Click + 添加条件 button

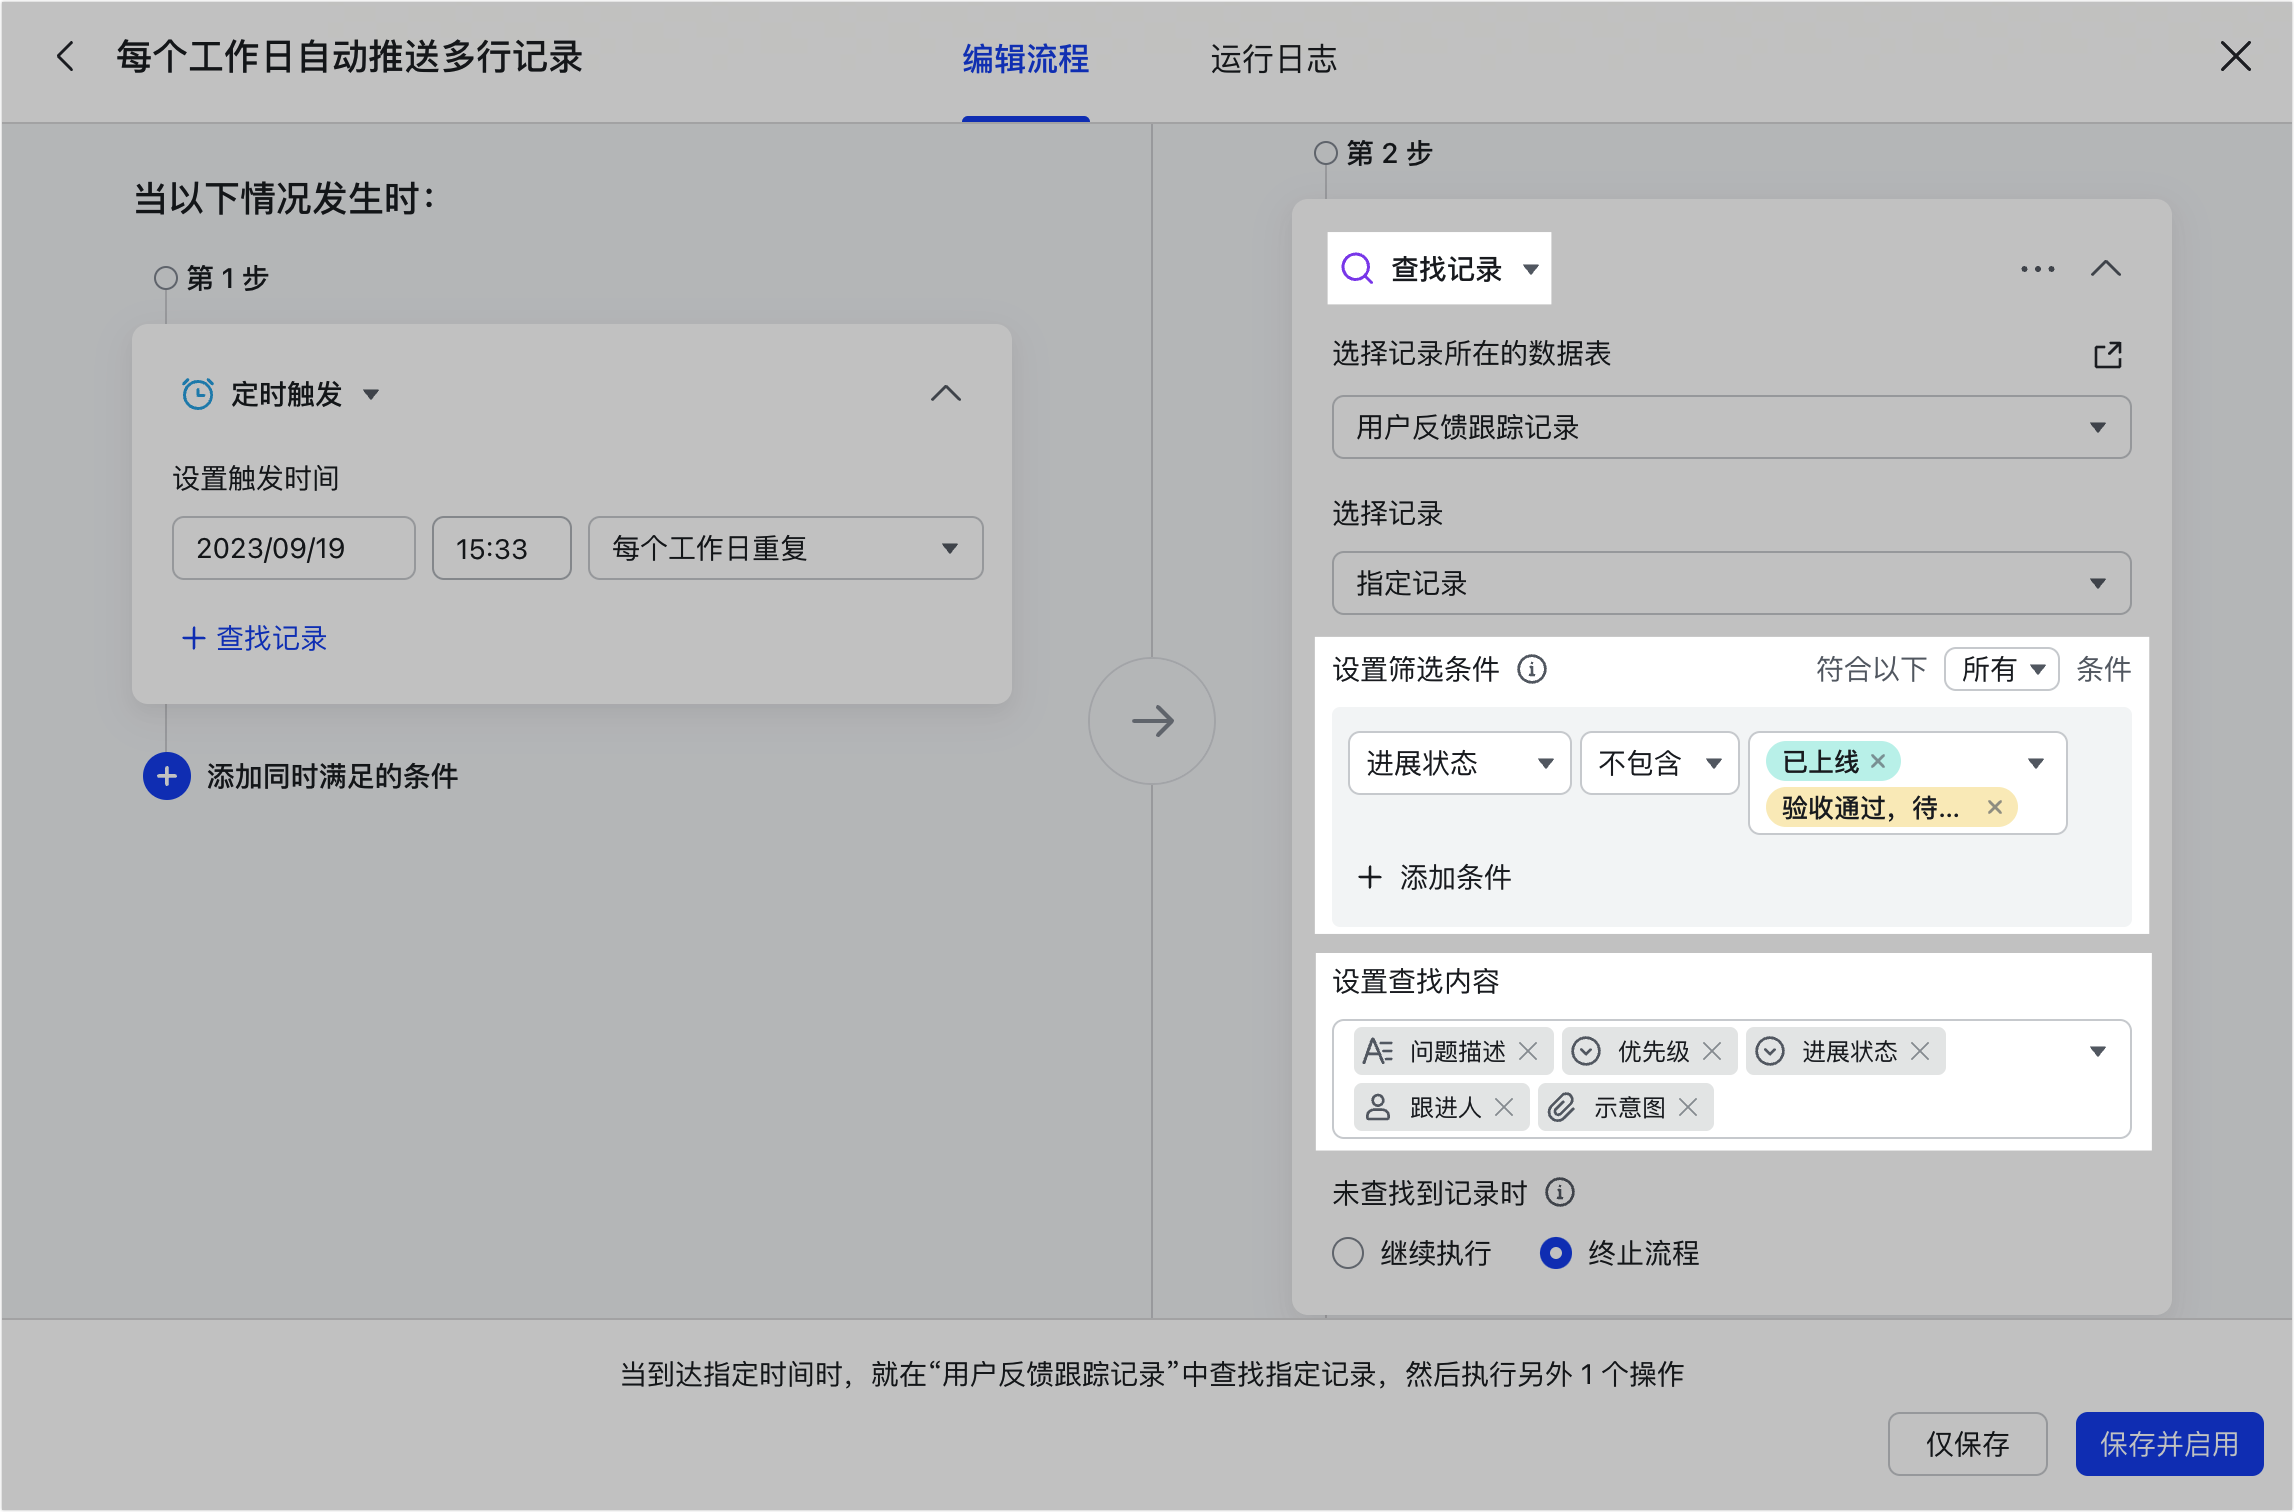(x=1434, y=877)
